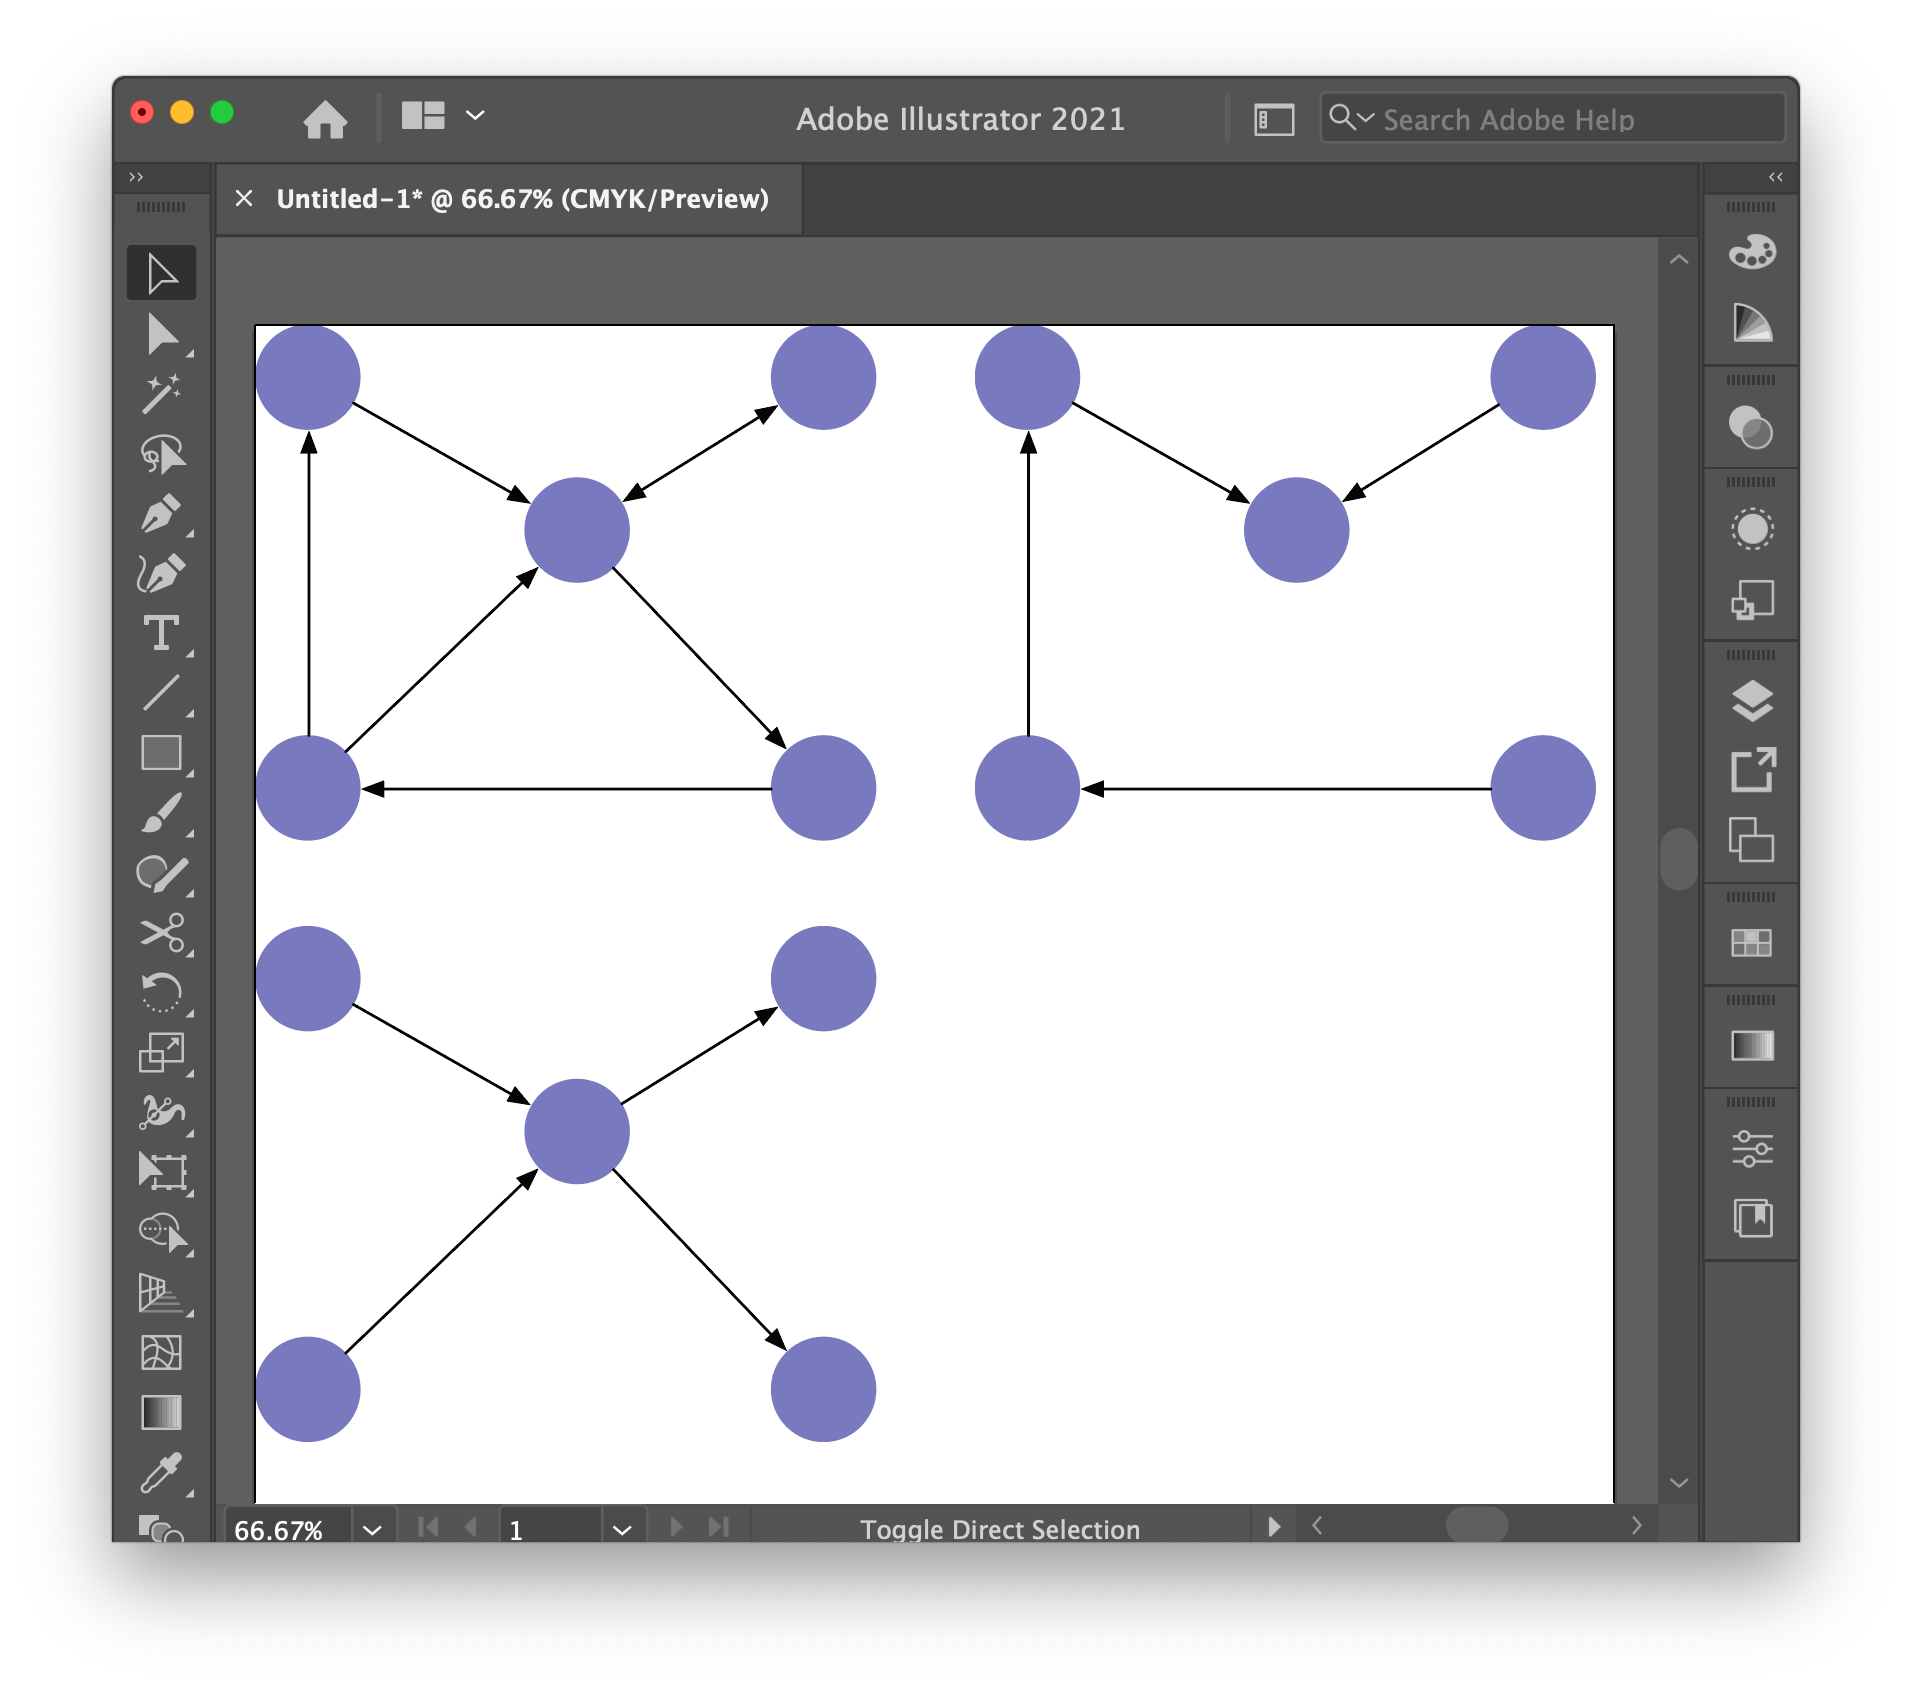1912x1690 pixels.
Task: Select the Scale tool
Action: [x=161, y=1053]
